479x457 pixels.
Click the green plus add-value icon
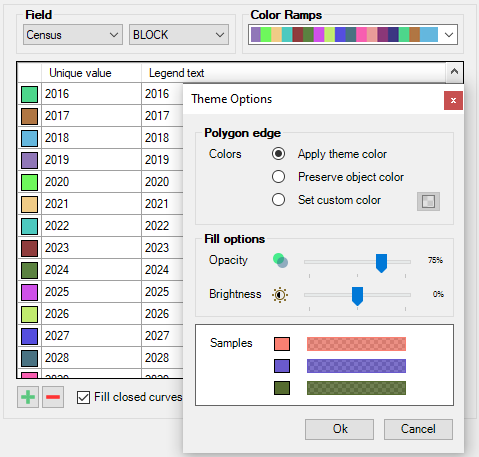coord(28,397)
